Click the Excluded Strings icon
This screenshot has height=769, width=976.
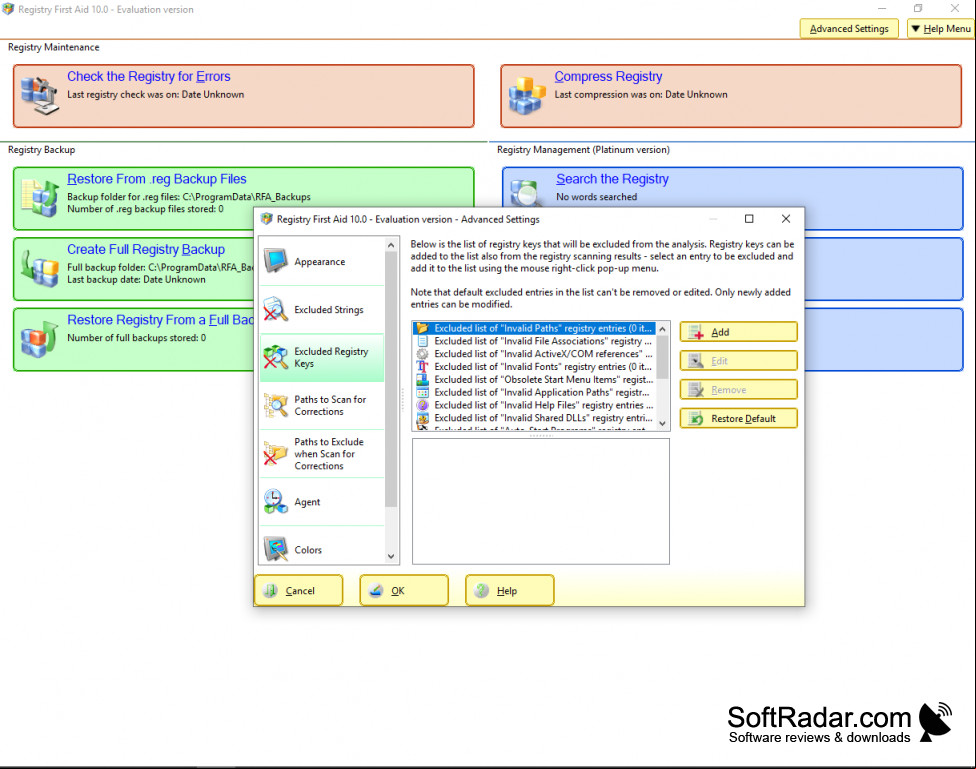pos(276,309)
